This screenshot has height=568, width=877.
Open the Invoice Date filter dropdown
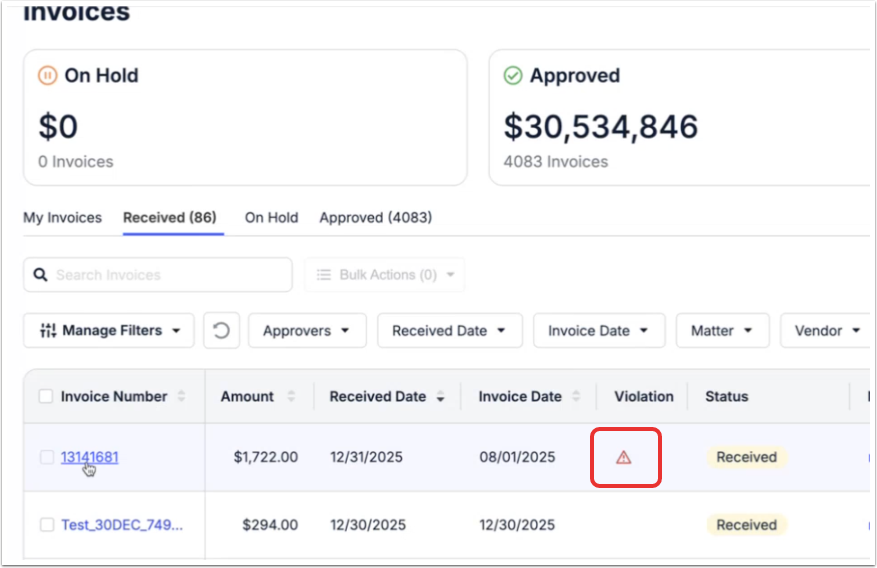click(x=599, y=330)
